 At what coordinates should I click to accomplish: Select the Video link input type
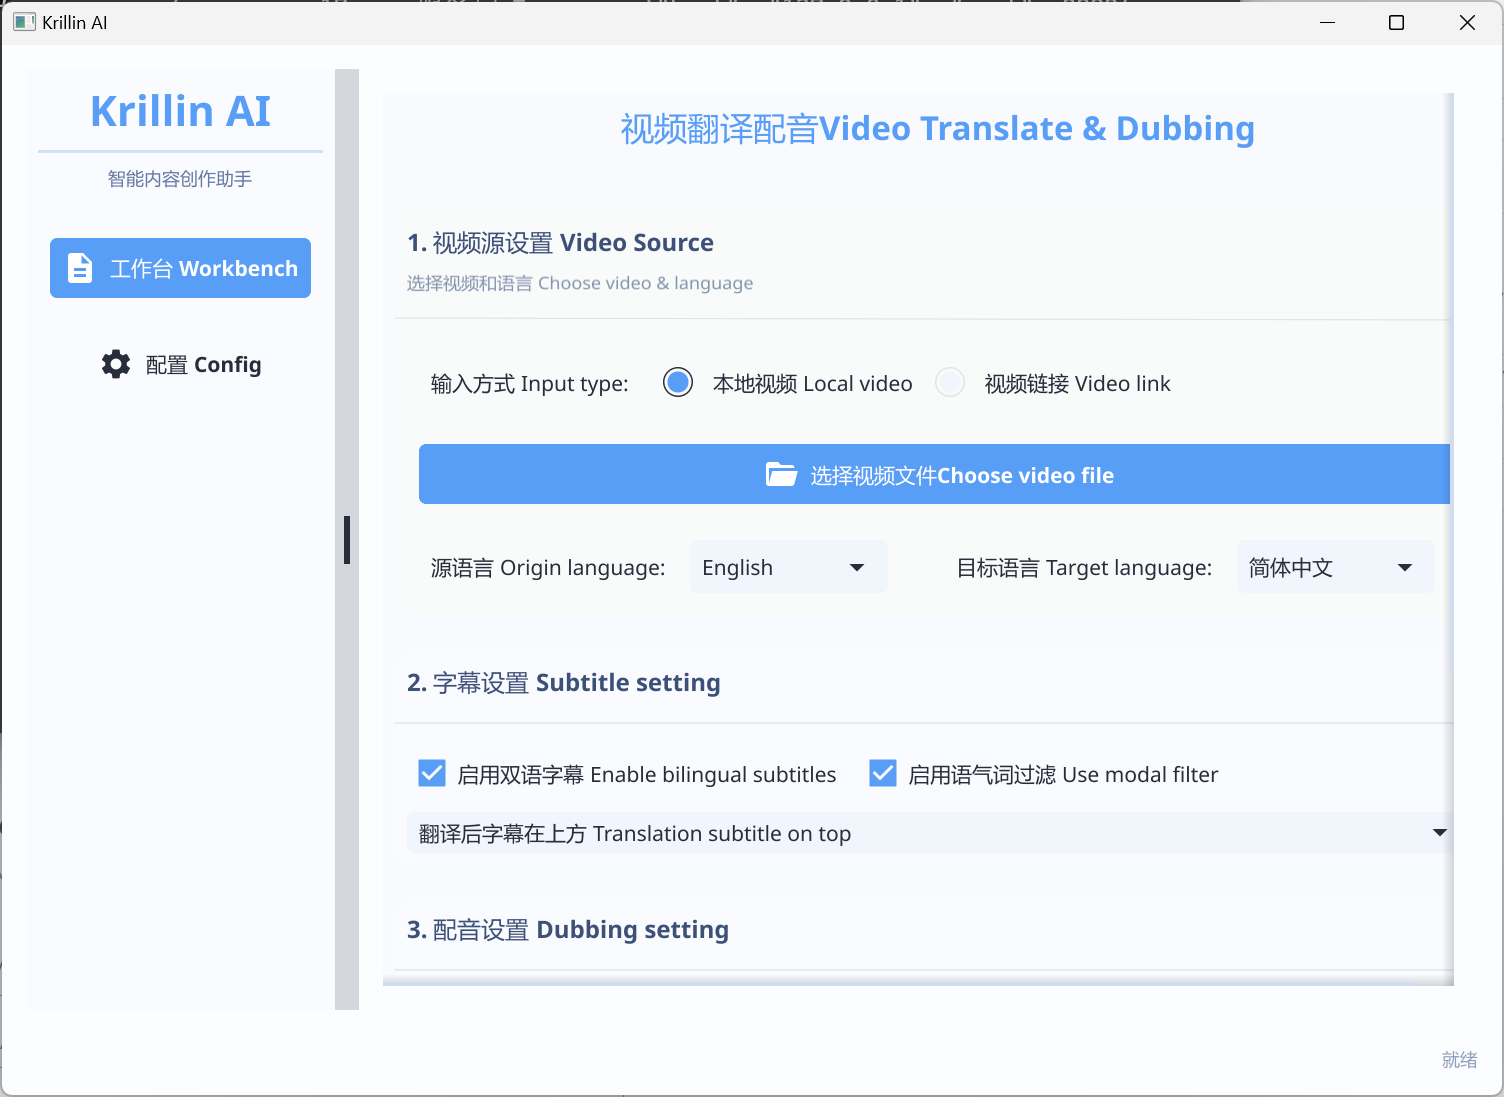click(949, 382)
